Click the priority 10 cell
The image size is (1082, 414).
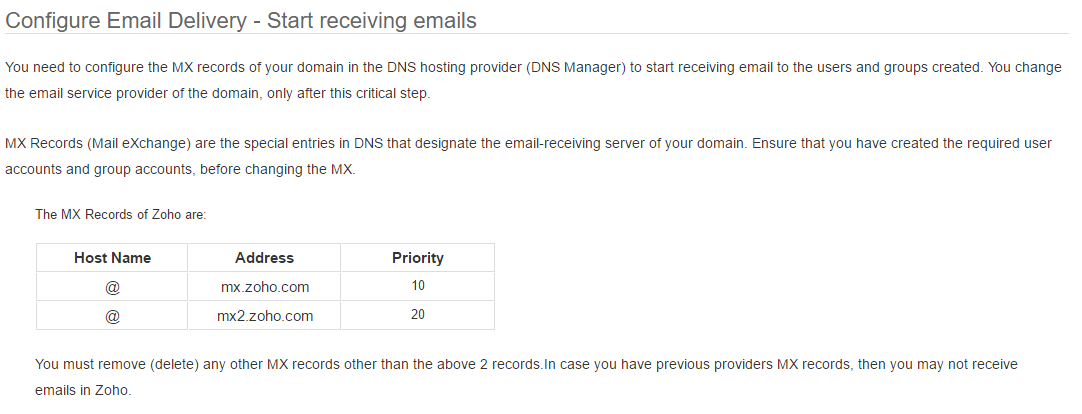(417, 286)
